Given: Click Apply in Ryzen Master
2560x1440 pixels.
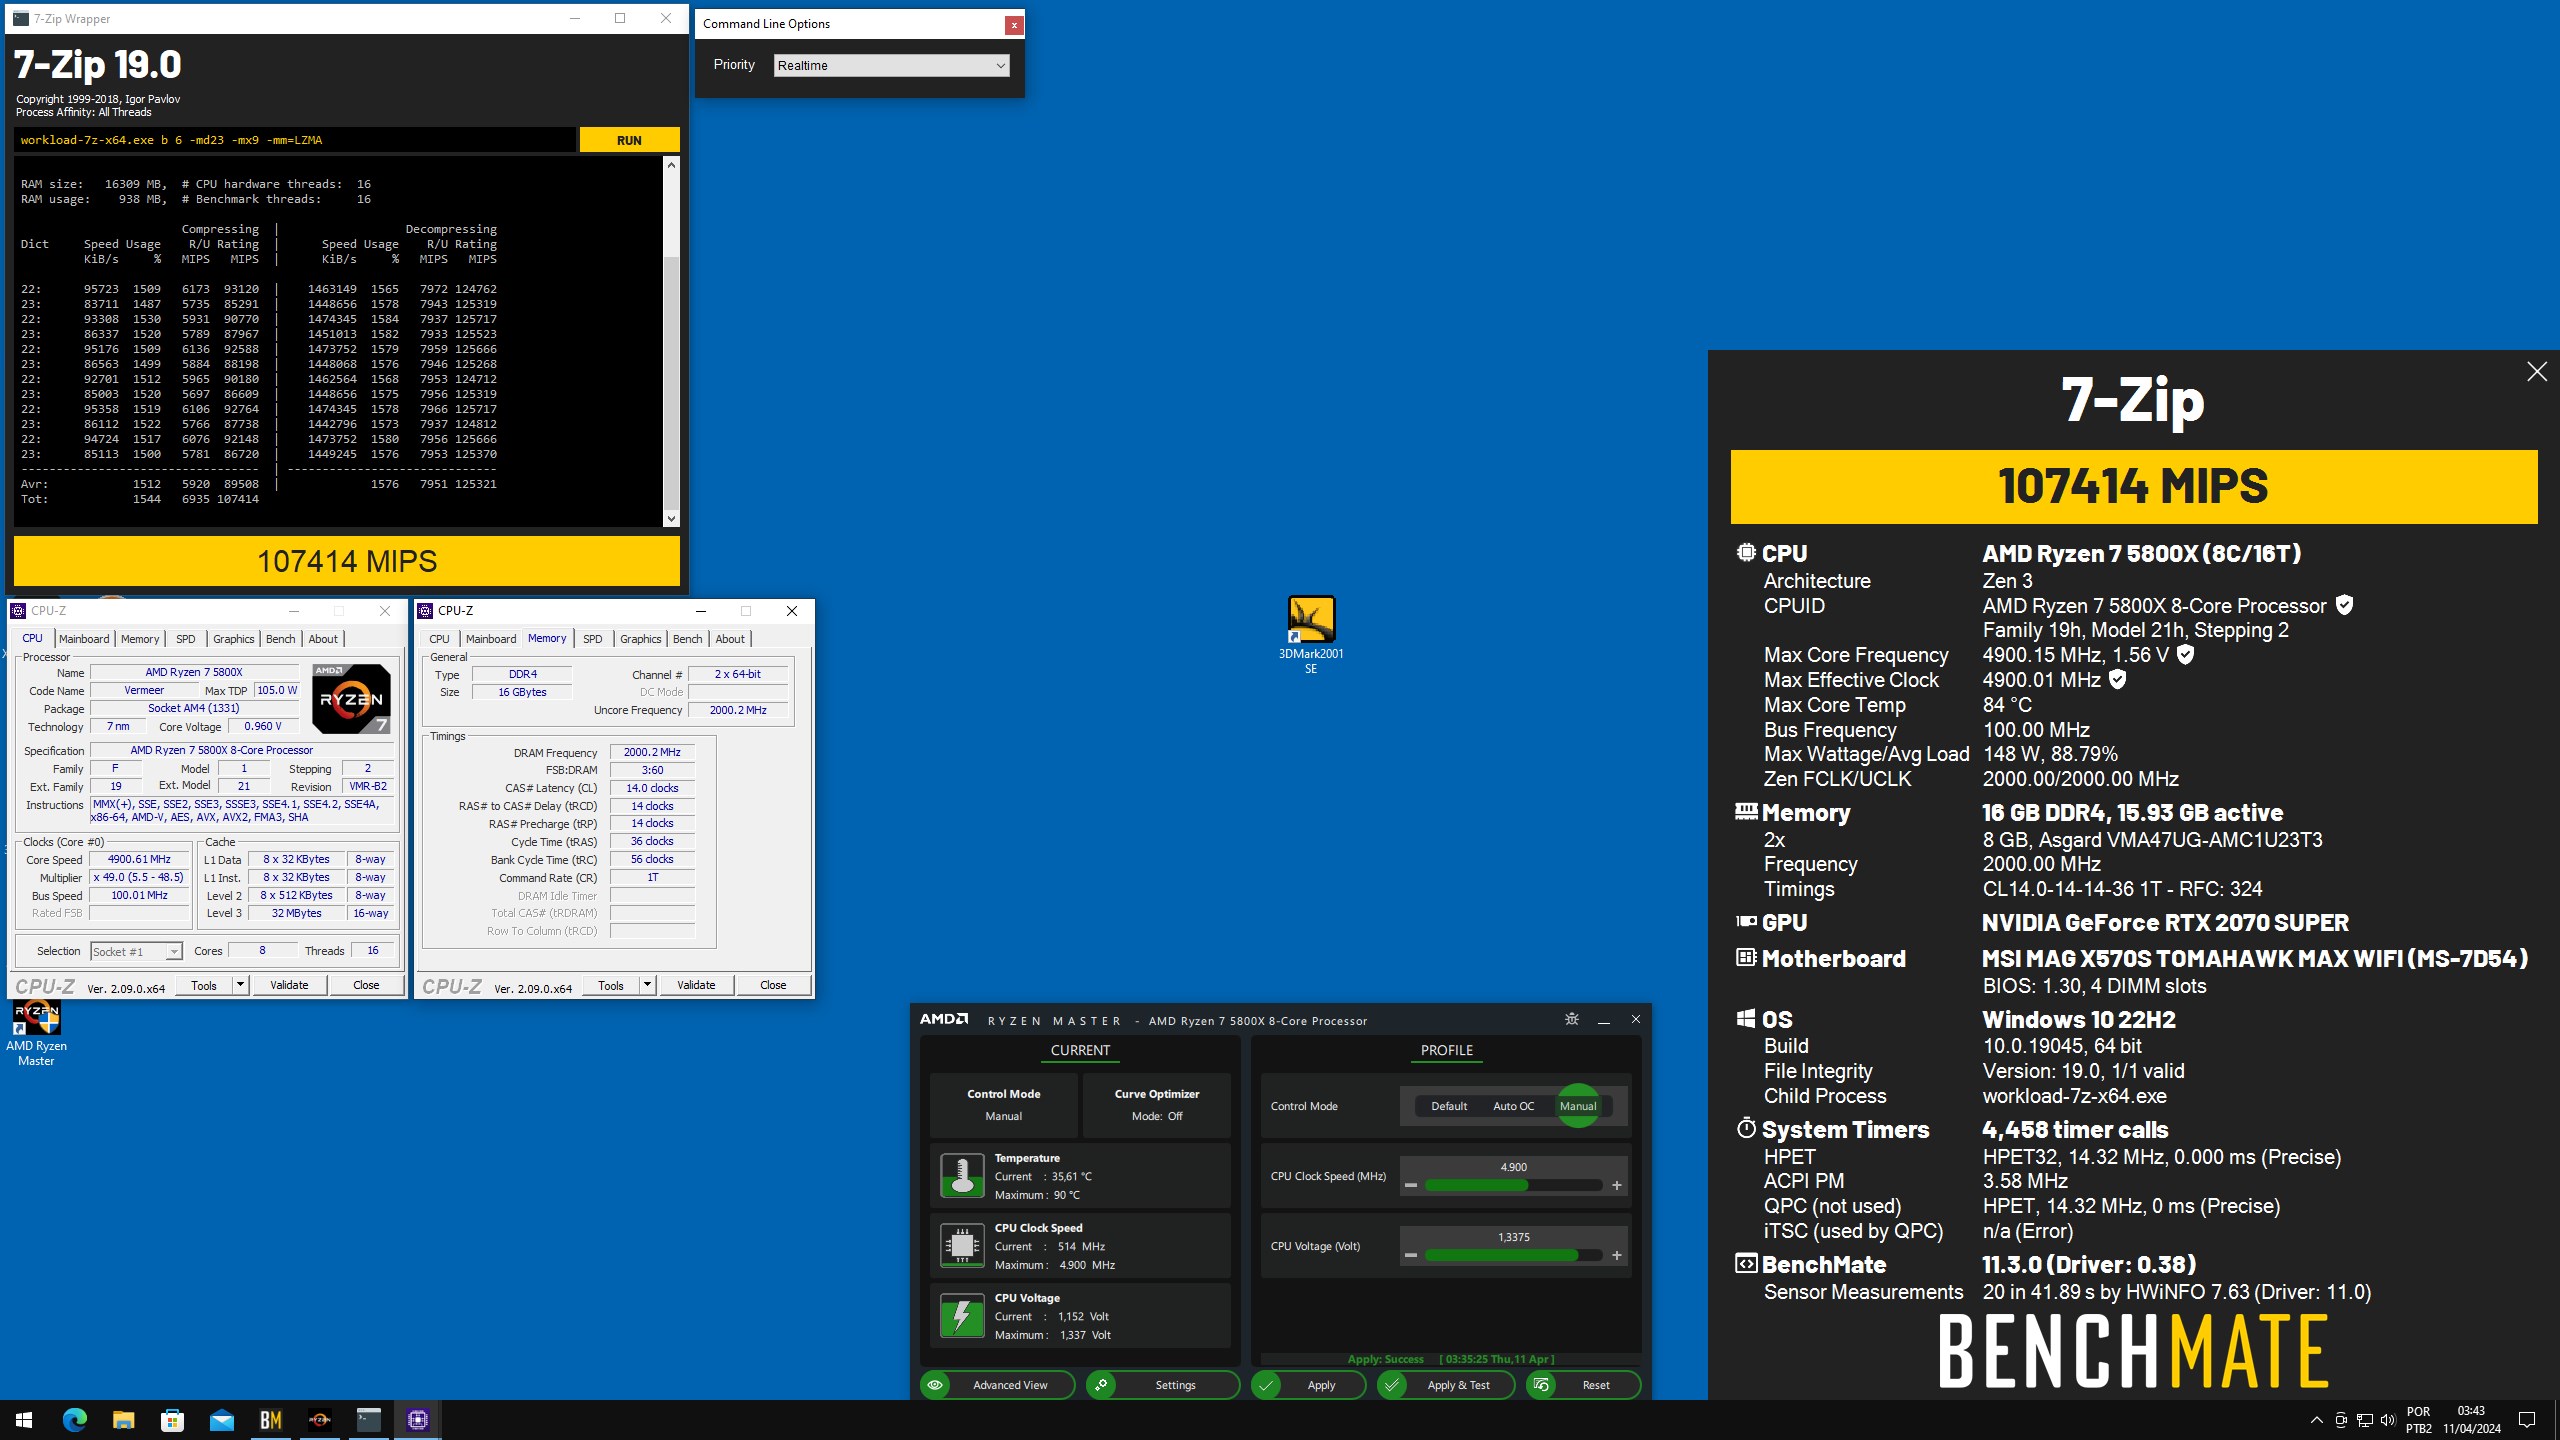Looking at the screenshot, I should 1308,1385.
